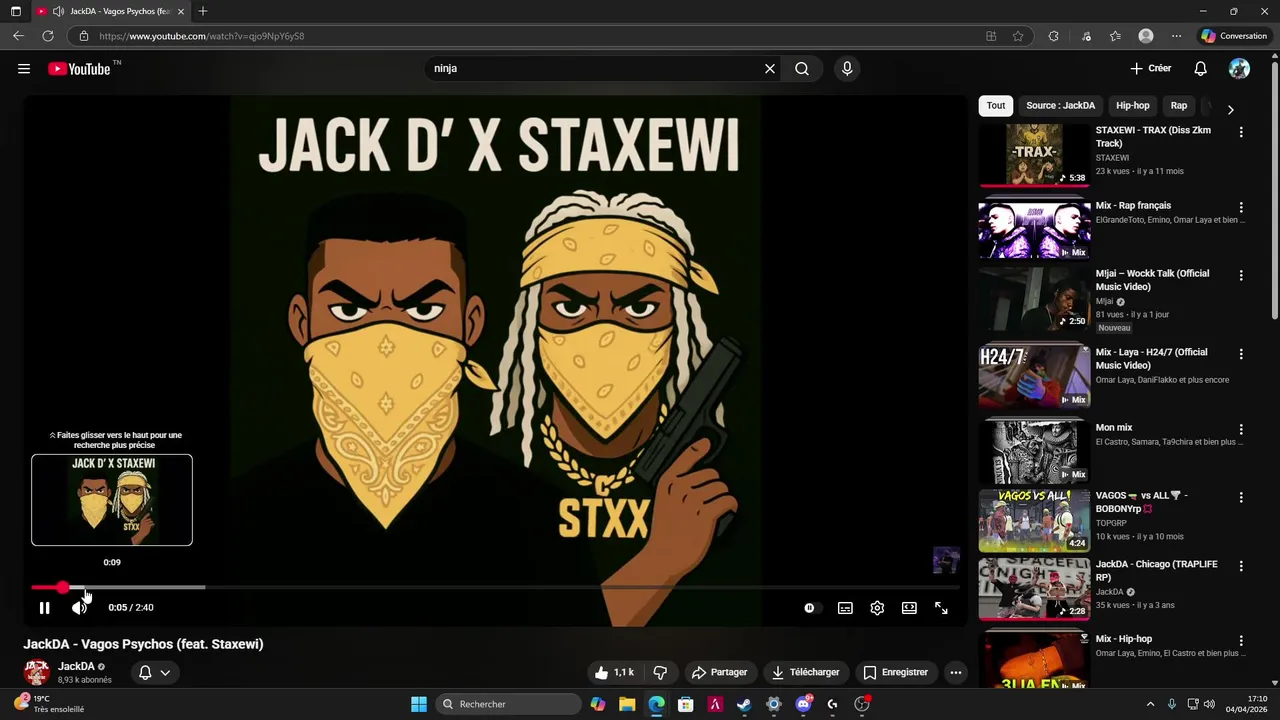Reload page with browser refresh icon
Screen dimensions: 1280x720
pyautogui.click(x=47, y=36)
